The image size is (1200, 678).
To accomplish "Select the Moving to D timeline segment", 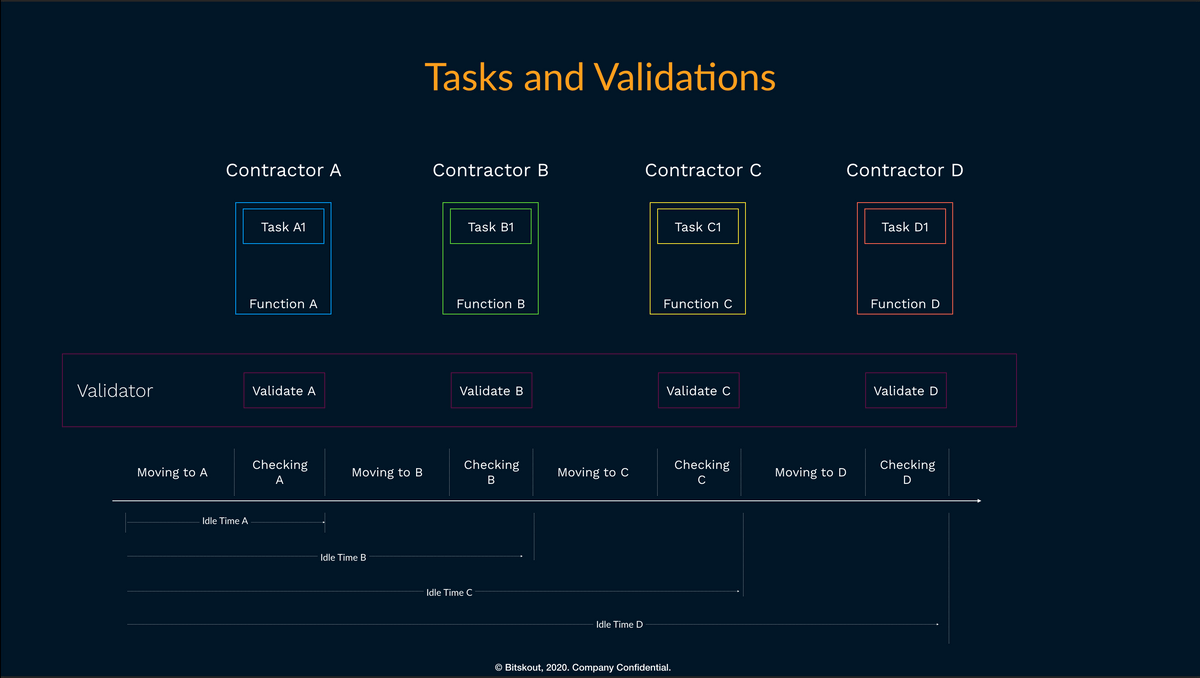I will [x=810, y=472].
